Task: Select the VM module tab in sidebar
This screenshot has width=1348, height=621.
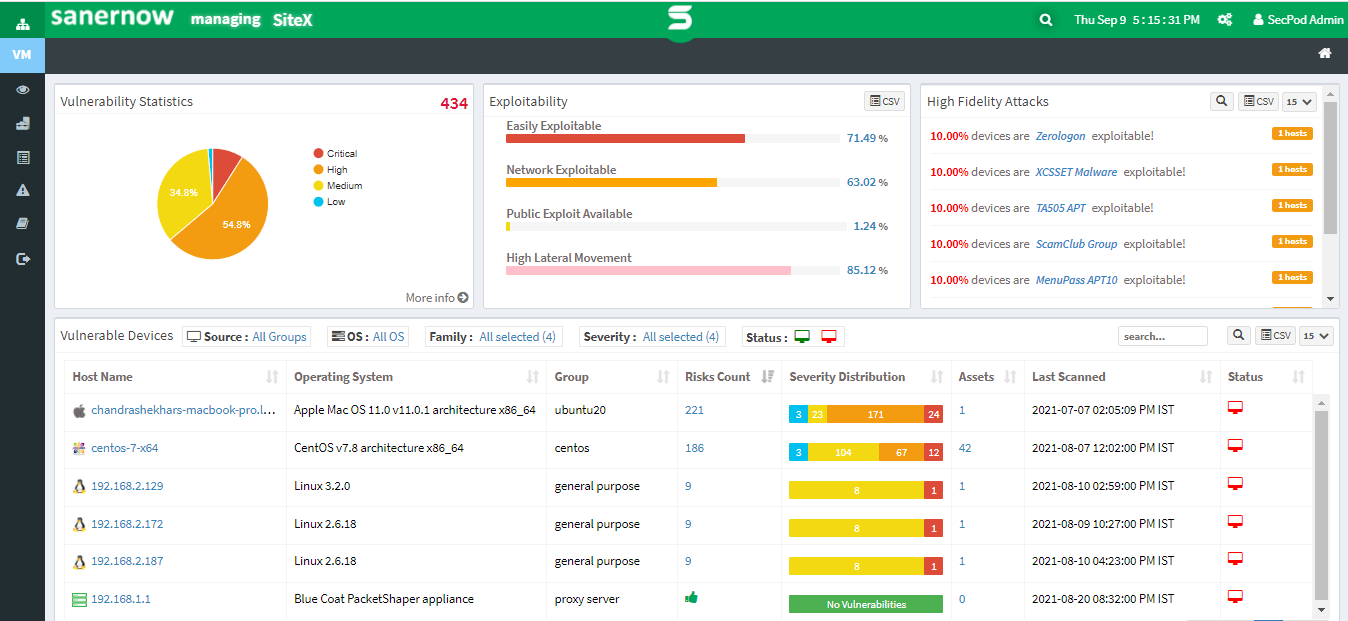Action: tap(22, 54)
